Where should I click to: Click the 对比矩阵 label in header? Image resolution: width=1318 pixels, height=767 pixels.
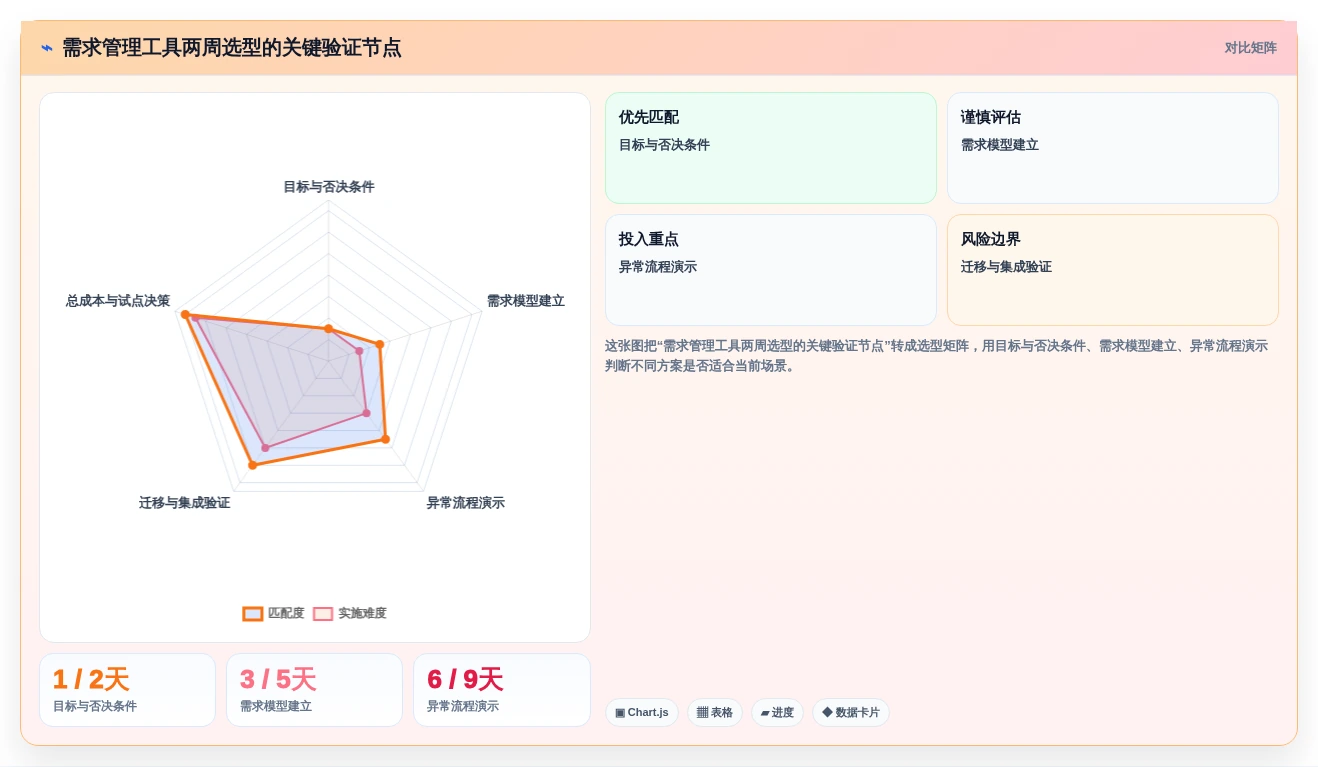click(1250, 48)
